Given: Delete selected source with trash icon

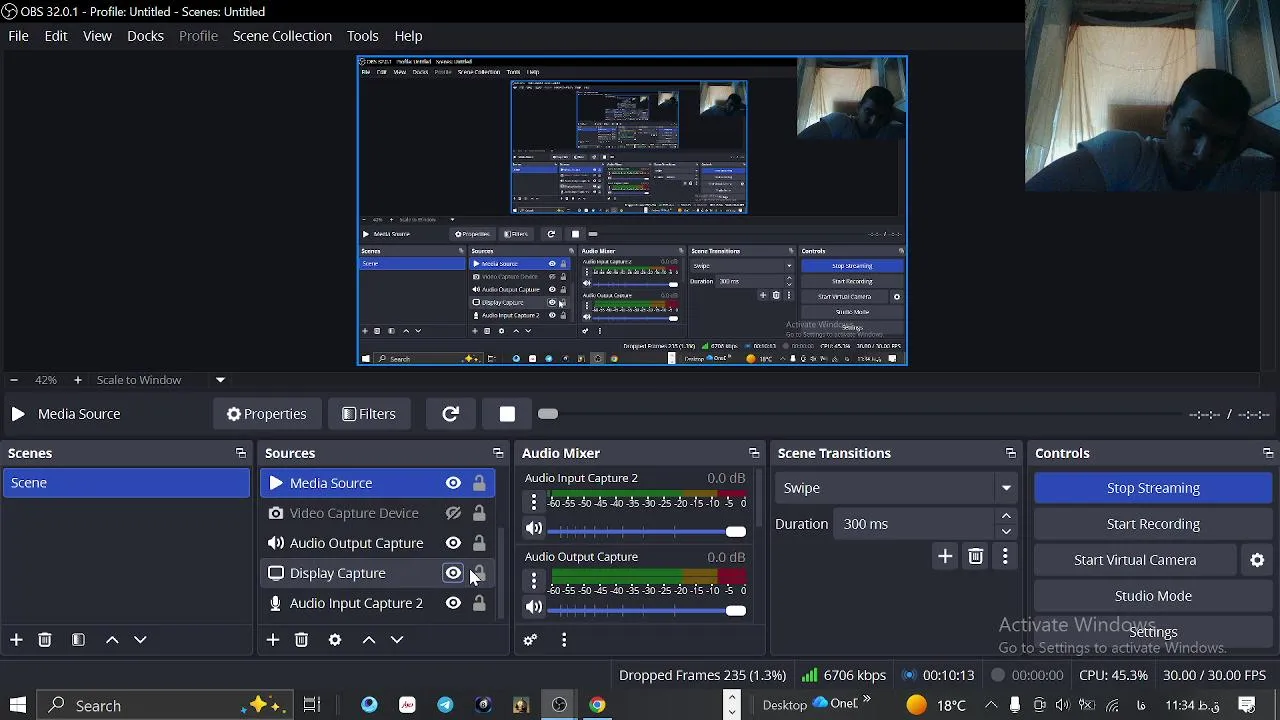Looking at the screenshot, I should [x=301, y=640].
